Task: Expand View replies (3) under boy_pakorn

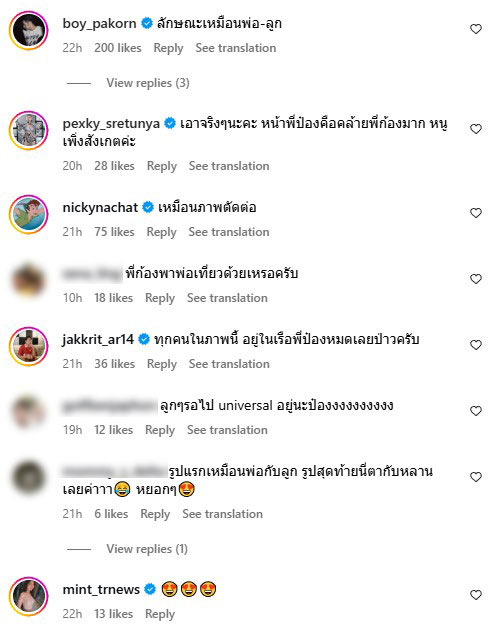Action: click(148, 83)
